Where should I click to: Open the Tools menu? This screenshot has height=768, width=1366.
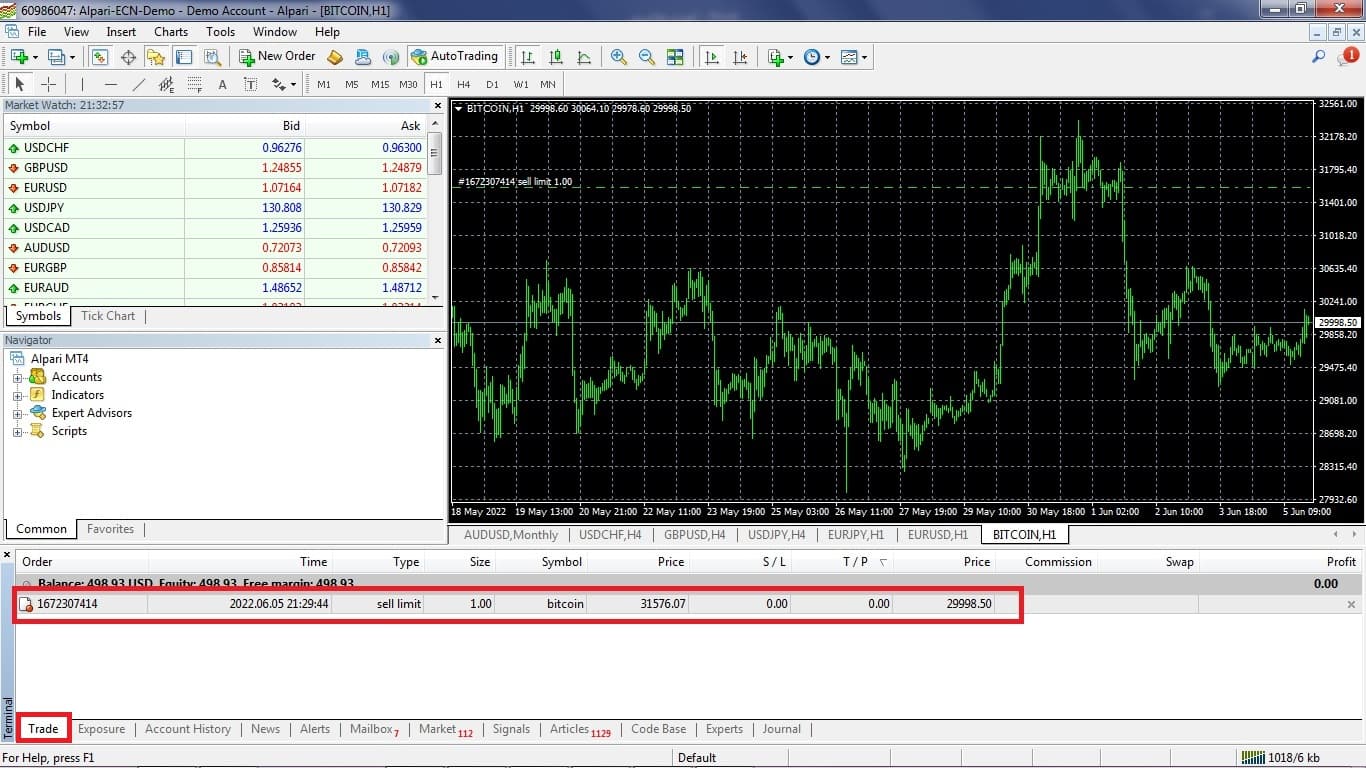pyautogui.click(x=220, y=32)
